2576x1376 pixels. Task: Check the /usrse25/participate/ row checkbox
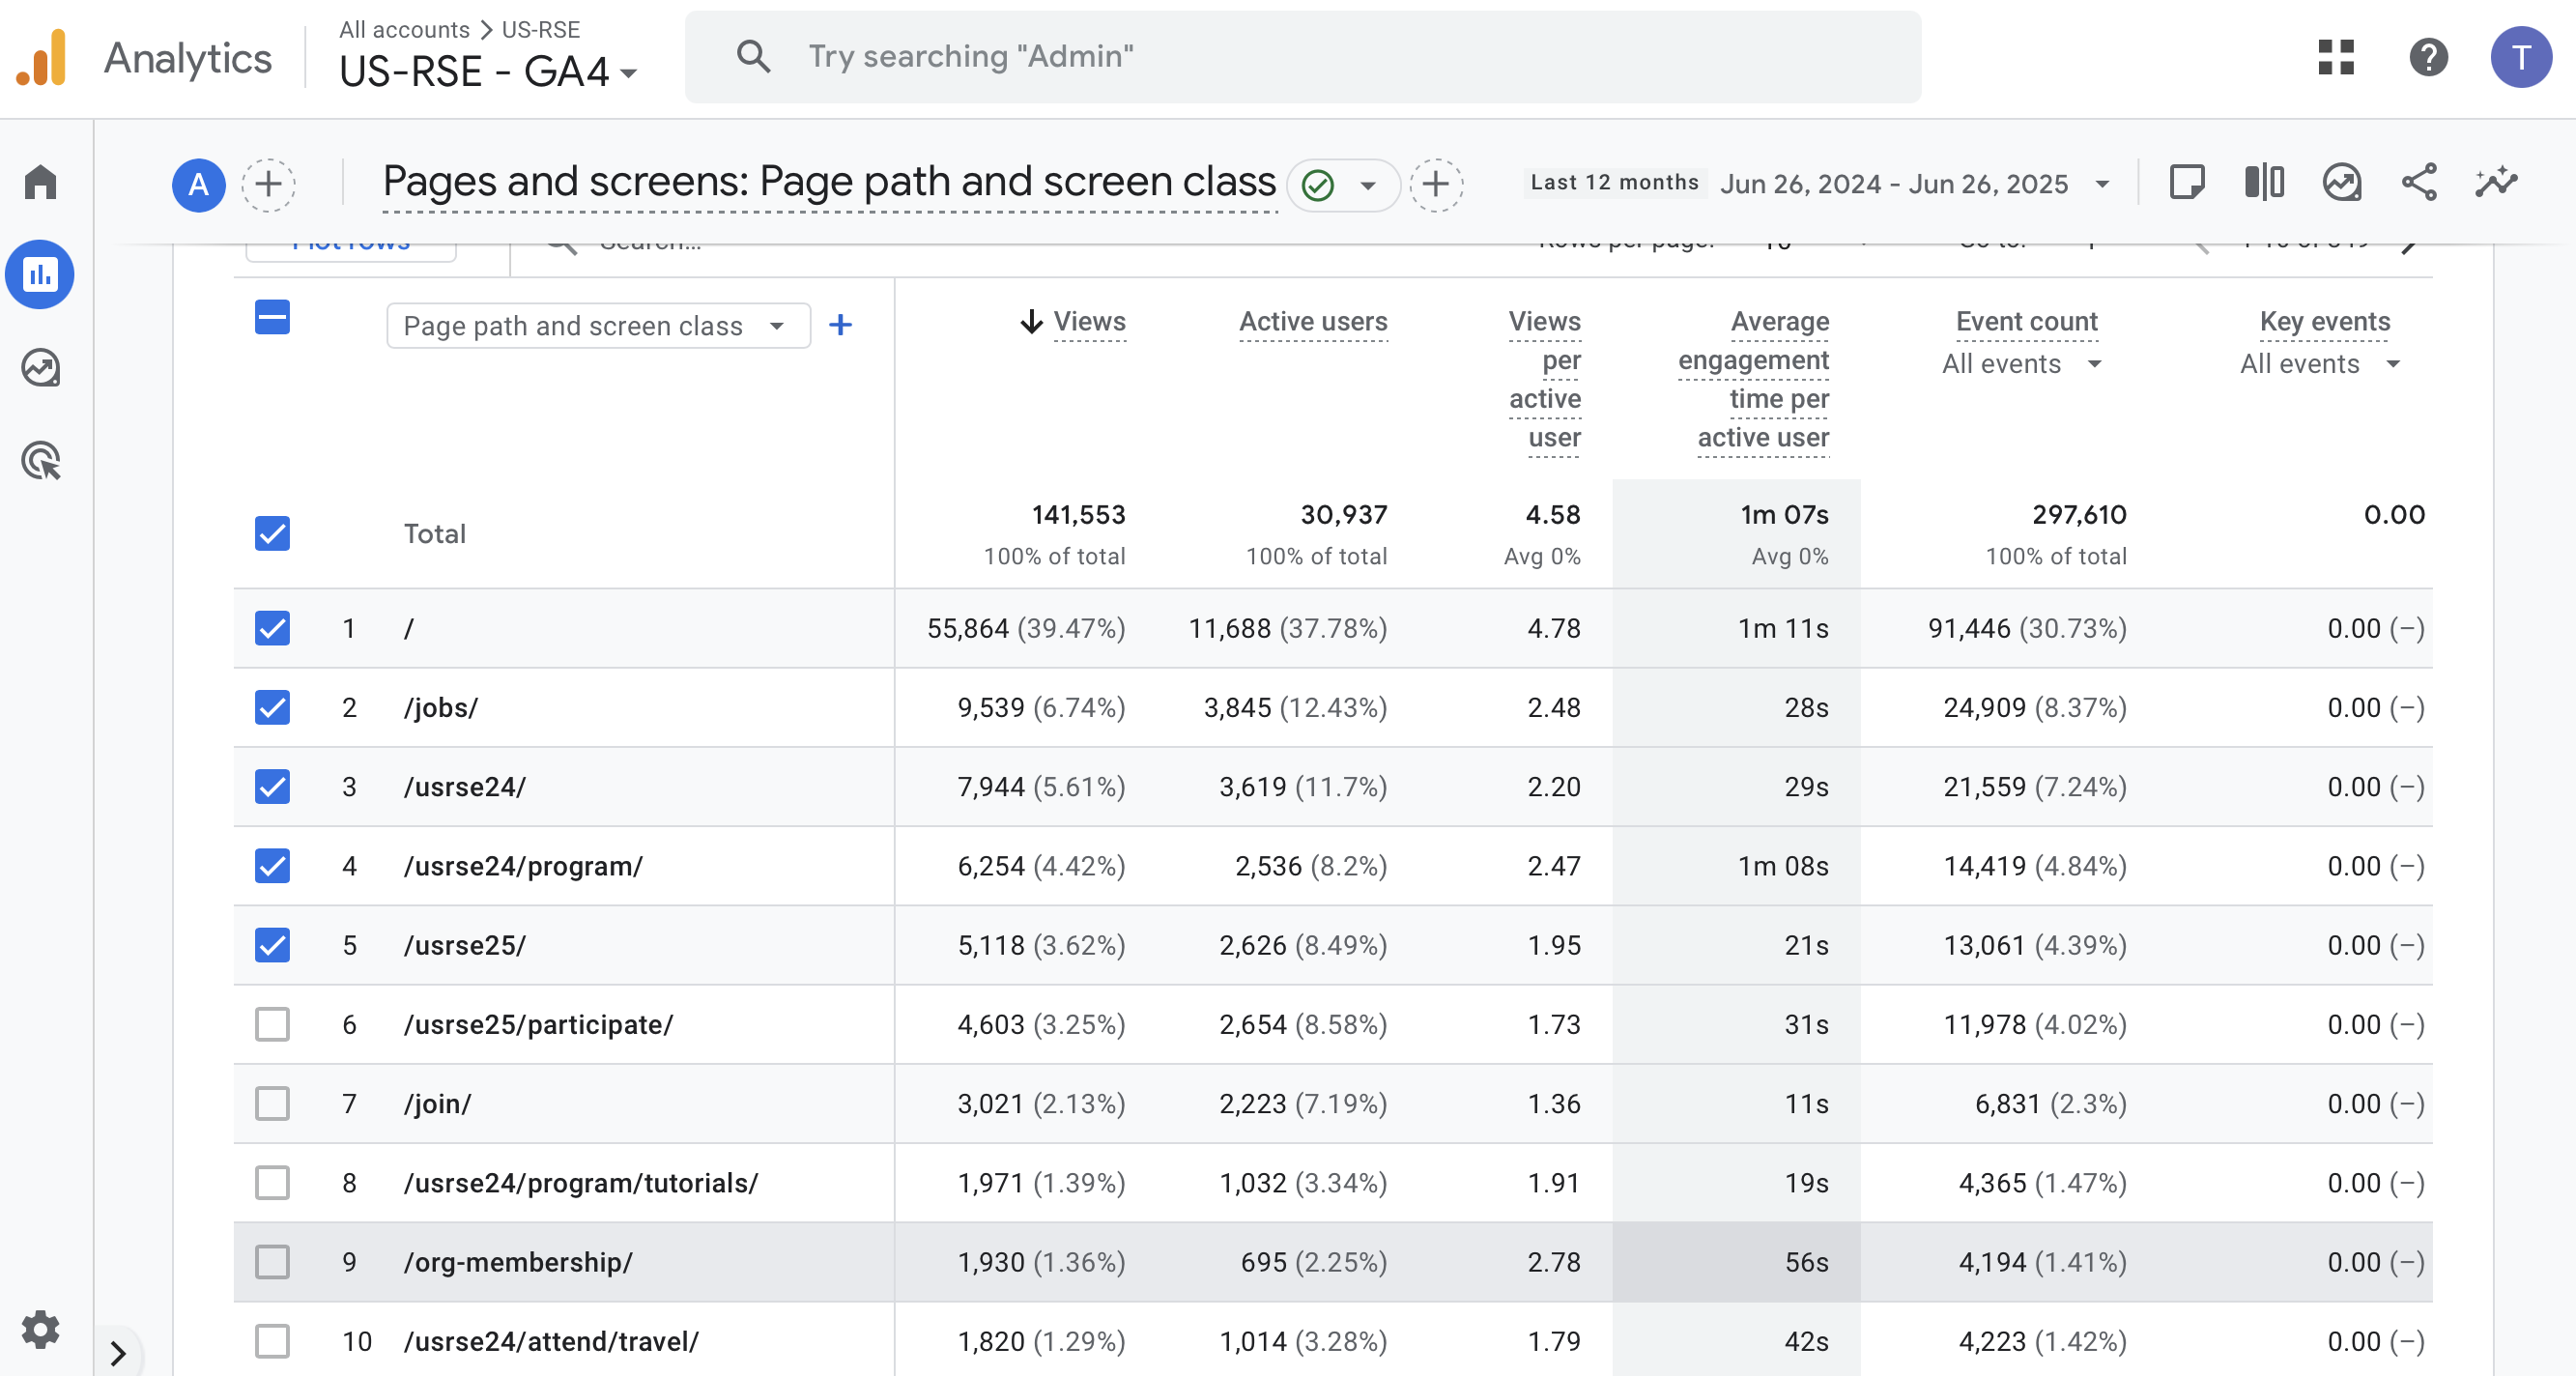click(272, 1024)
